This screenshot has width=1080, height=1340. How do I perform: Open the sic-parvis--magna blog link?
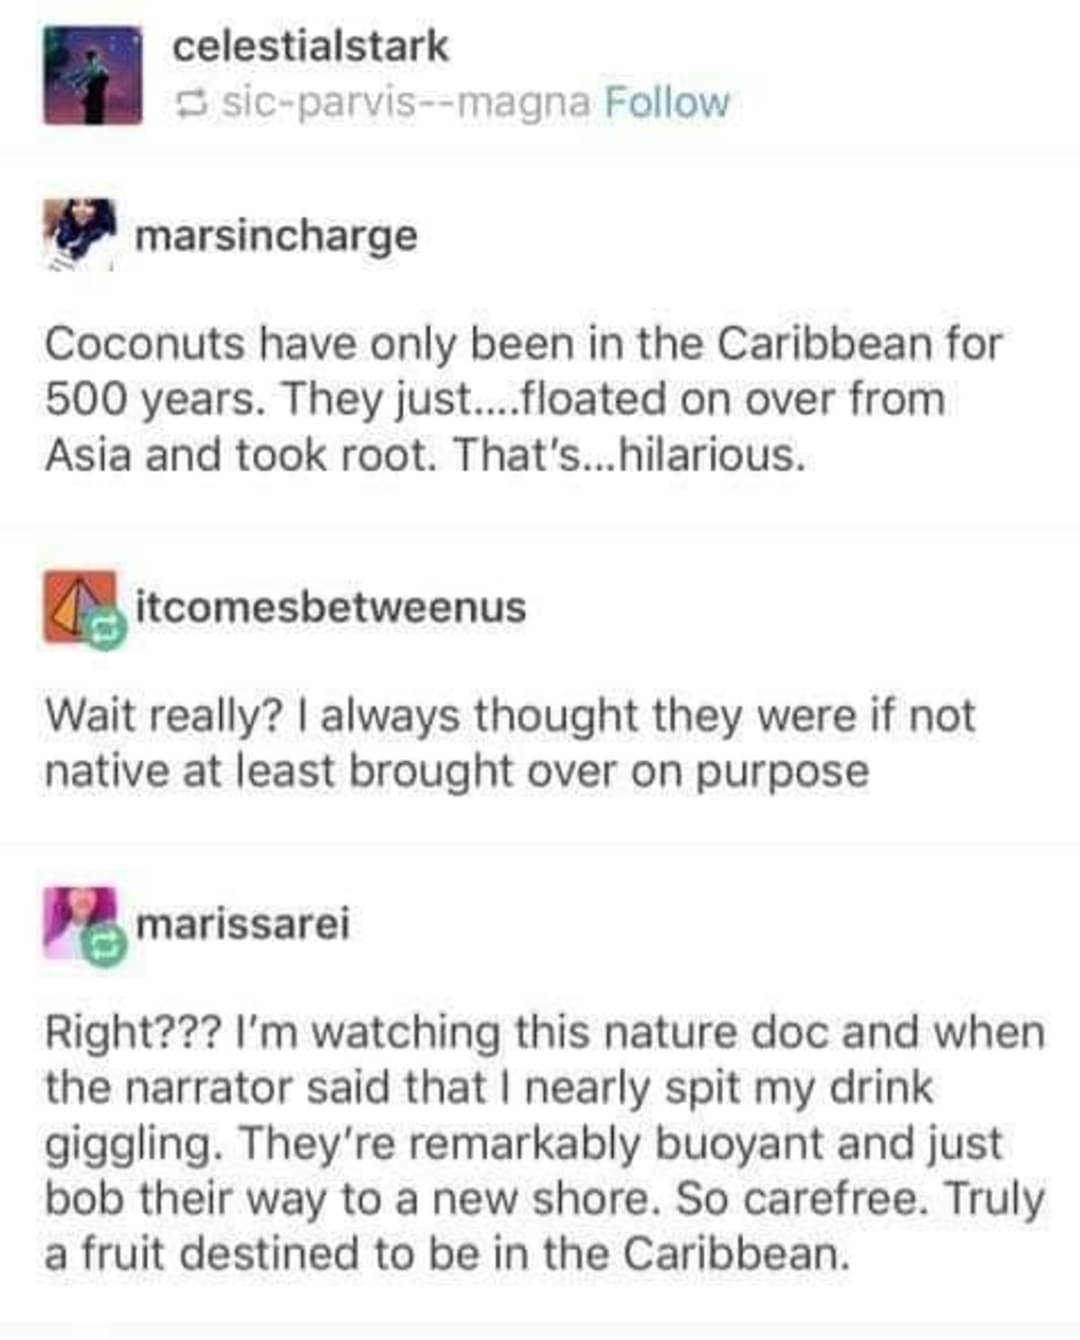coord(404,103)
